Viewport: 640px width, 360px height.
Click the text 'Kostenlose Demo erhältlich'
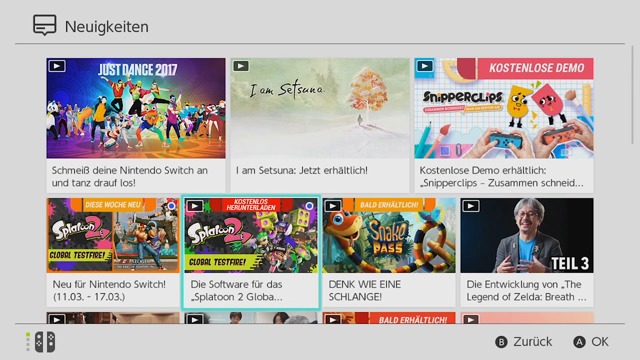click(x=482, y=170)
